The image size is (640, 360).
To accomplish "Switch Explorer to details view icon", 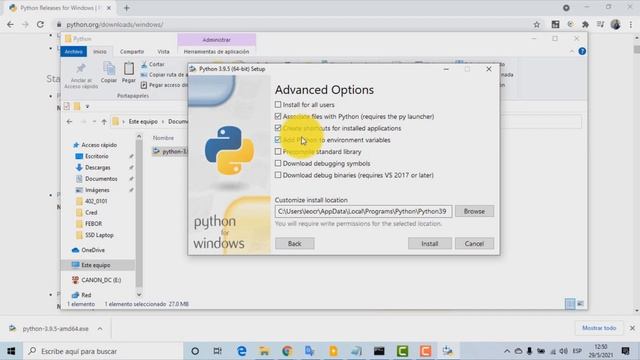I will tap(570, 304).
